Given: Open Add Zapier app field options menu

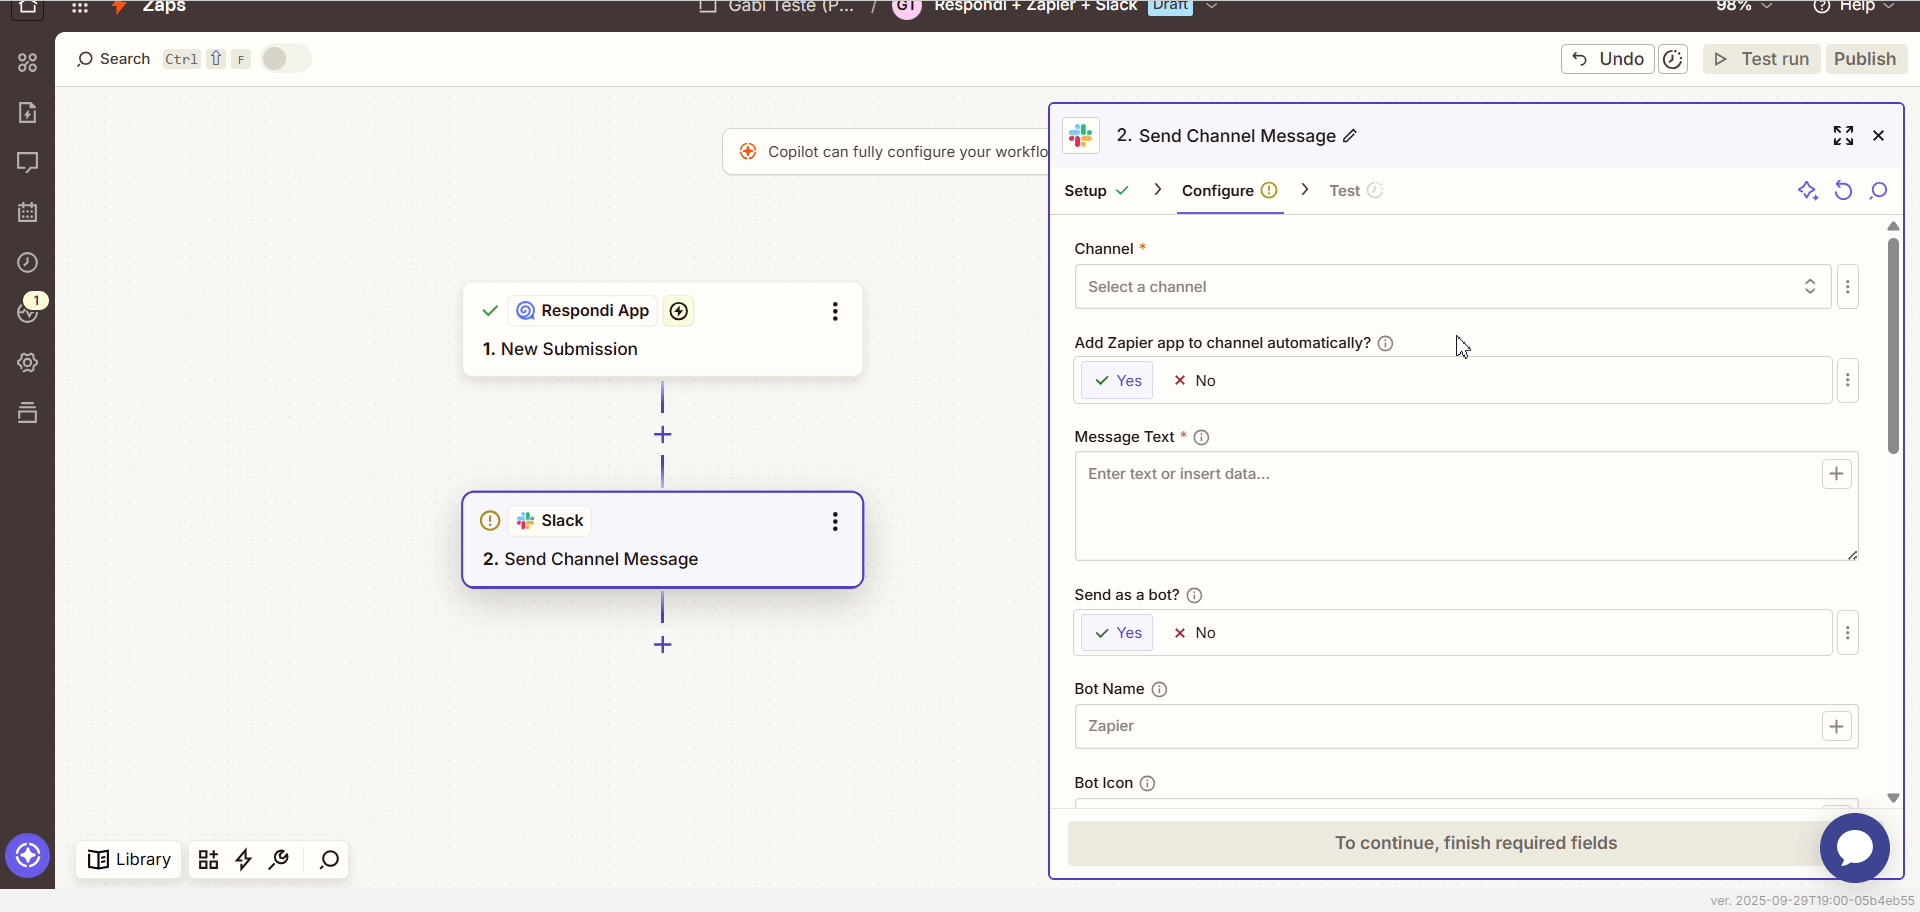Looking at the screenshot, I should [x=1848, y=380].
